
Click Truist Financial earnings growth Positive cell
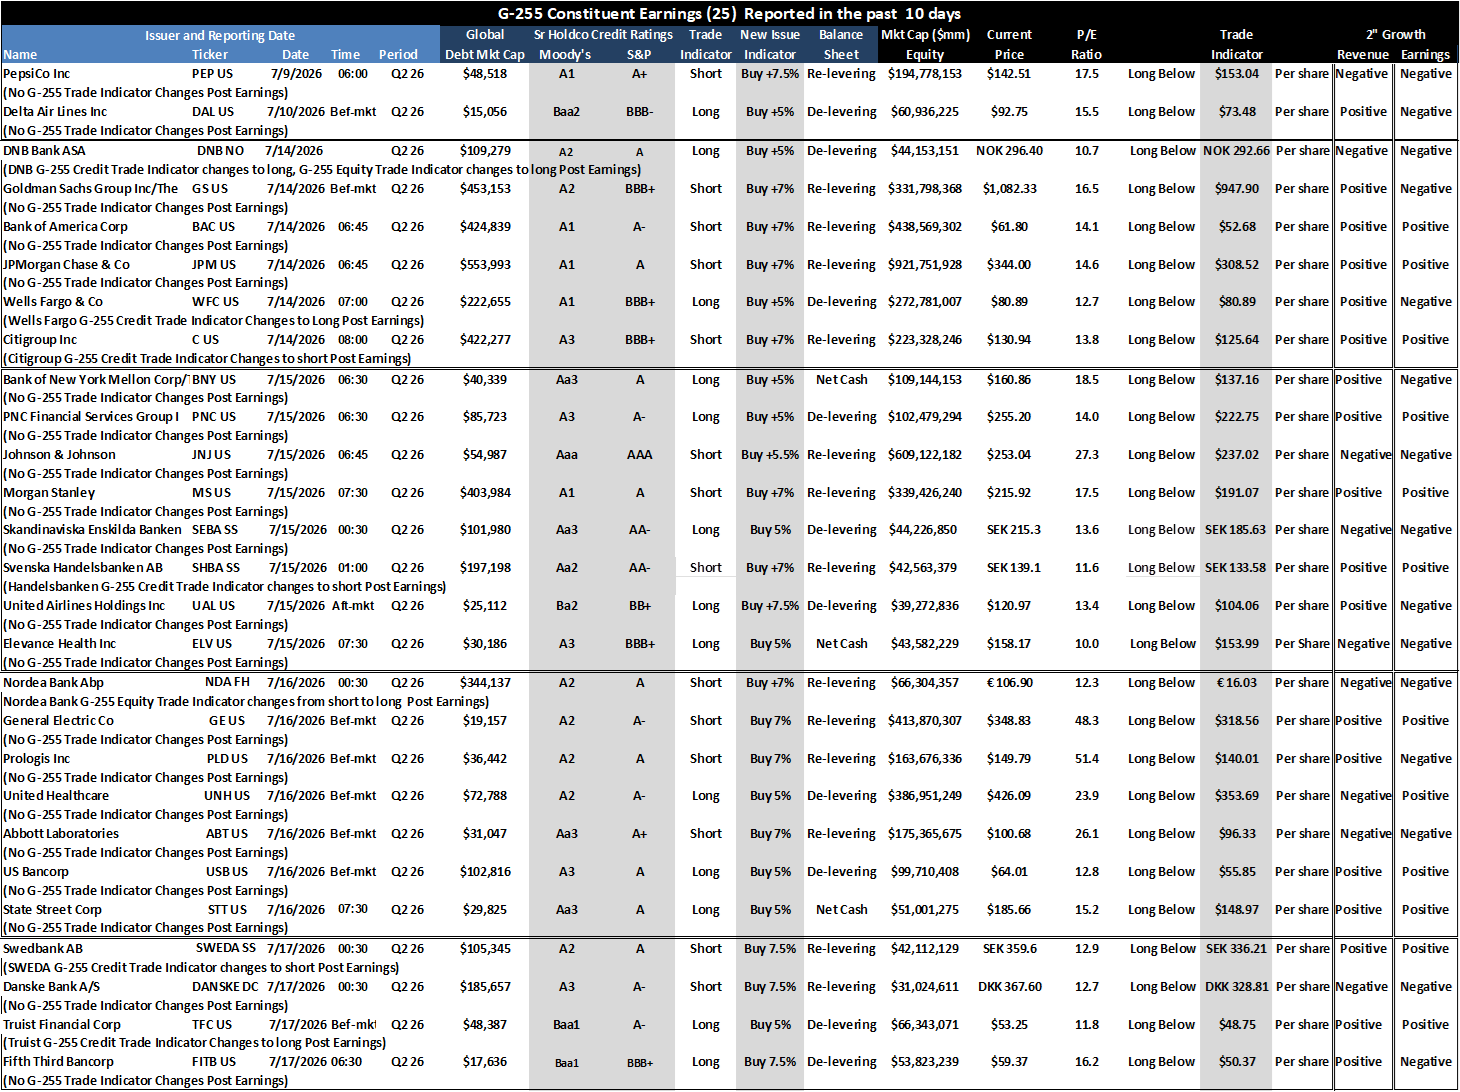click(1425, 1025)
